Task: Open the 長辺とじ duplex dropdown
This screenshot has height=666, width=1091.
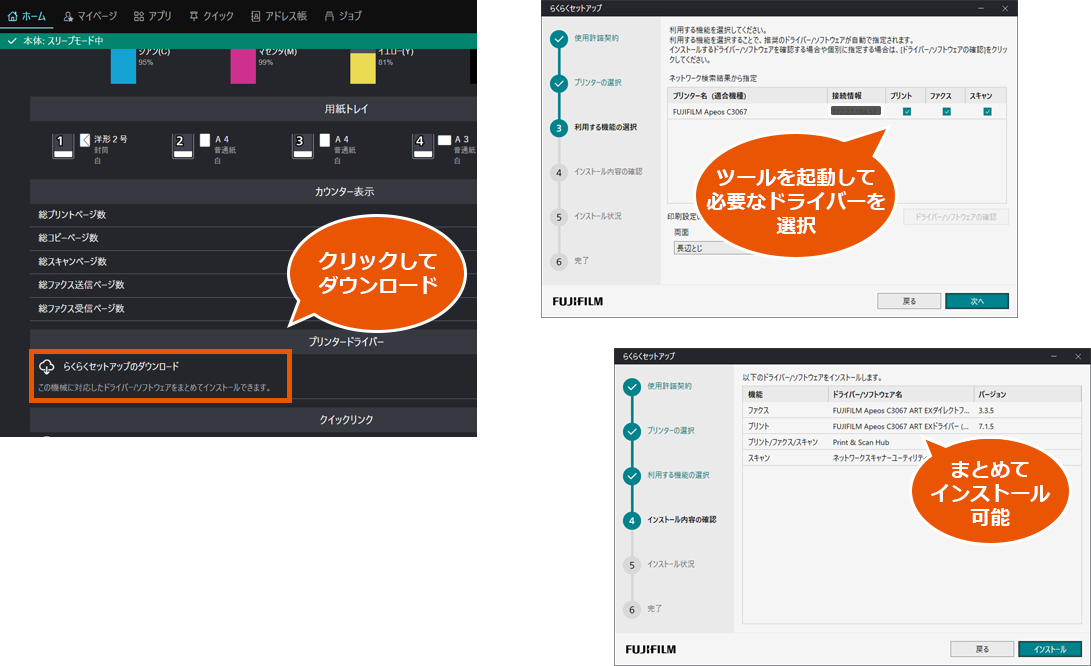Action: tap(712, 248)
